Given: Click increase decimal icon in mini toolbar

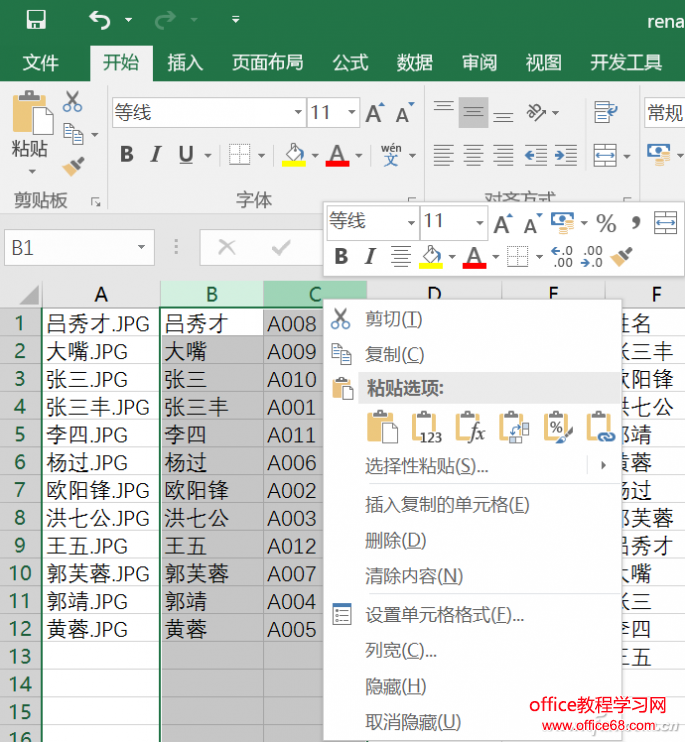Looking at the screenshot, I should 562,257.
